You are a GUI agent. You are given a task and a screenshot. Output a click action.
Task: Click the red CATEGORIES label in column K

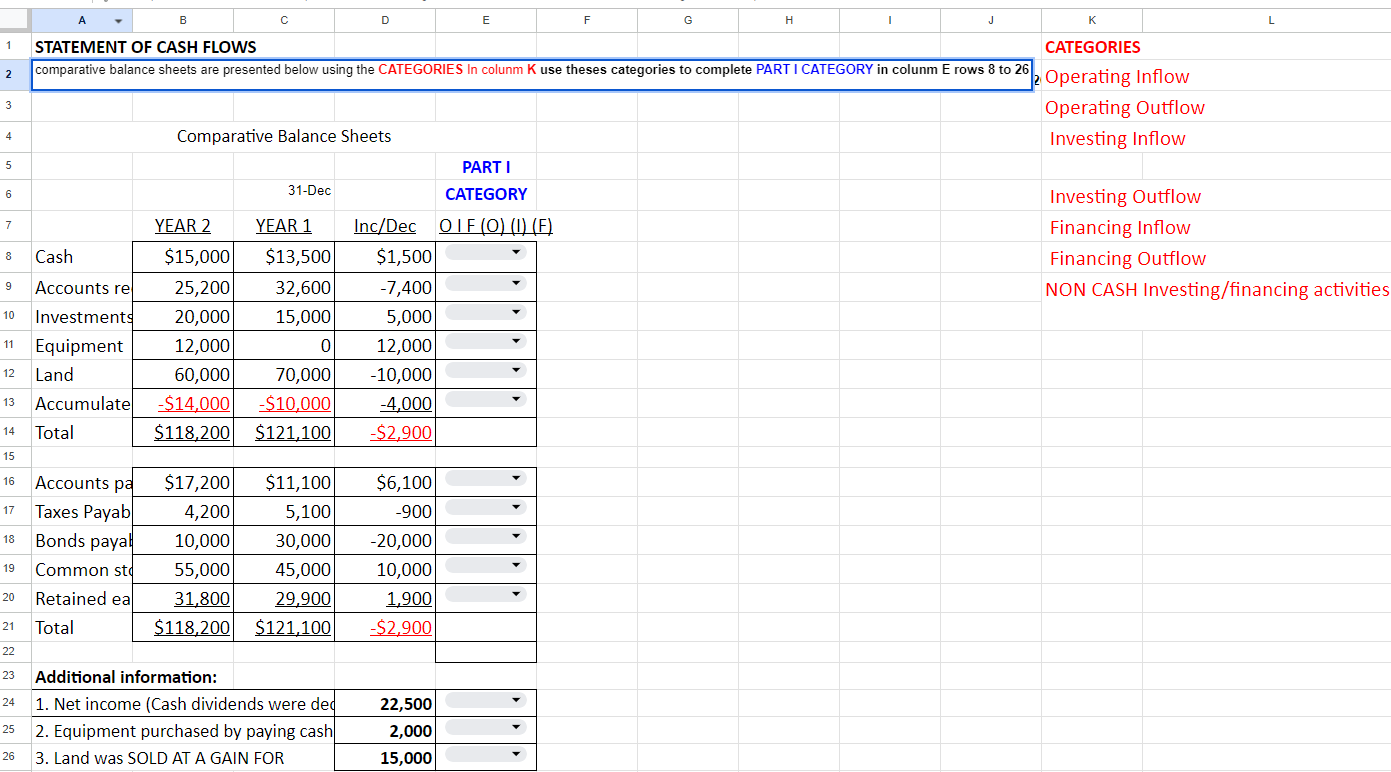coord(1092,46)
